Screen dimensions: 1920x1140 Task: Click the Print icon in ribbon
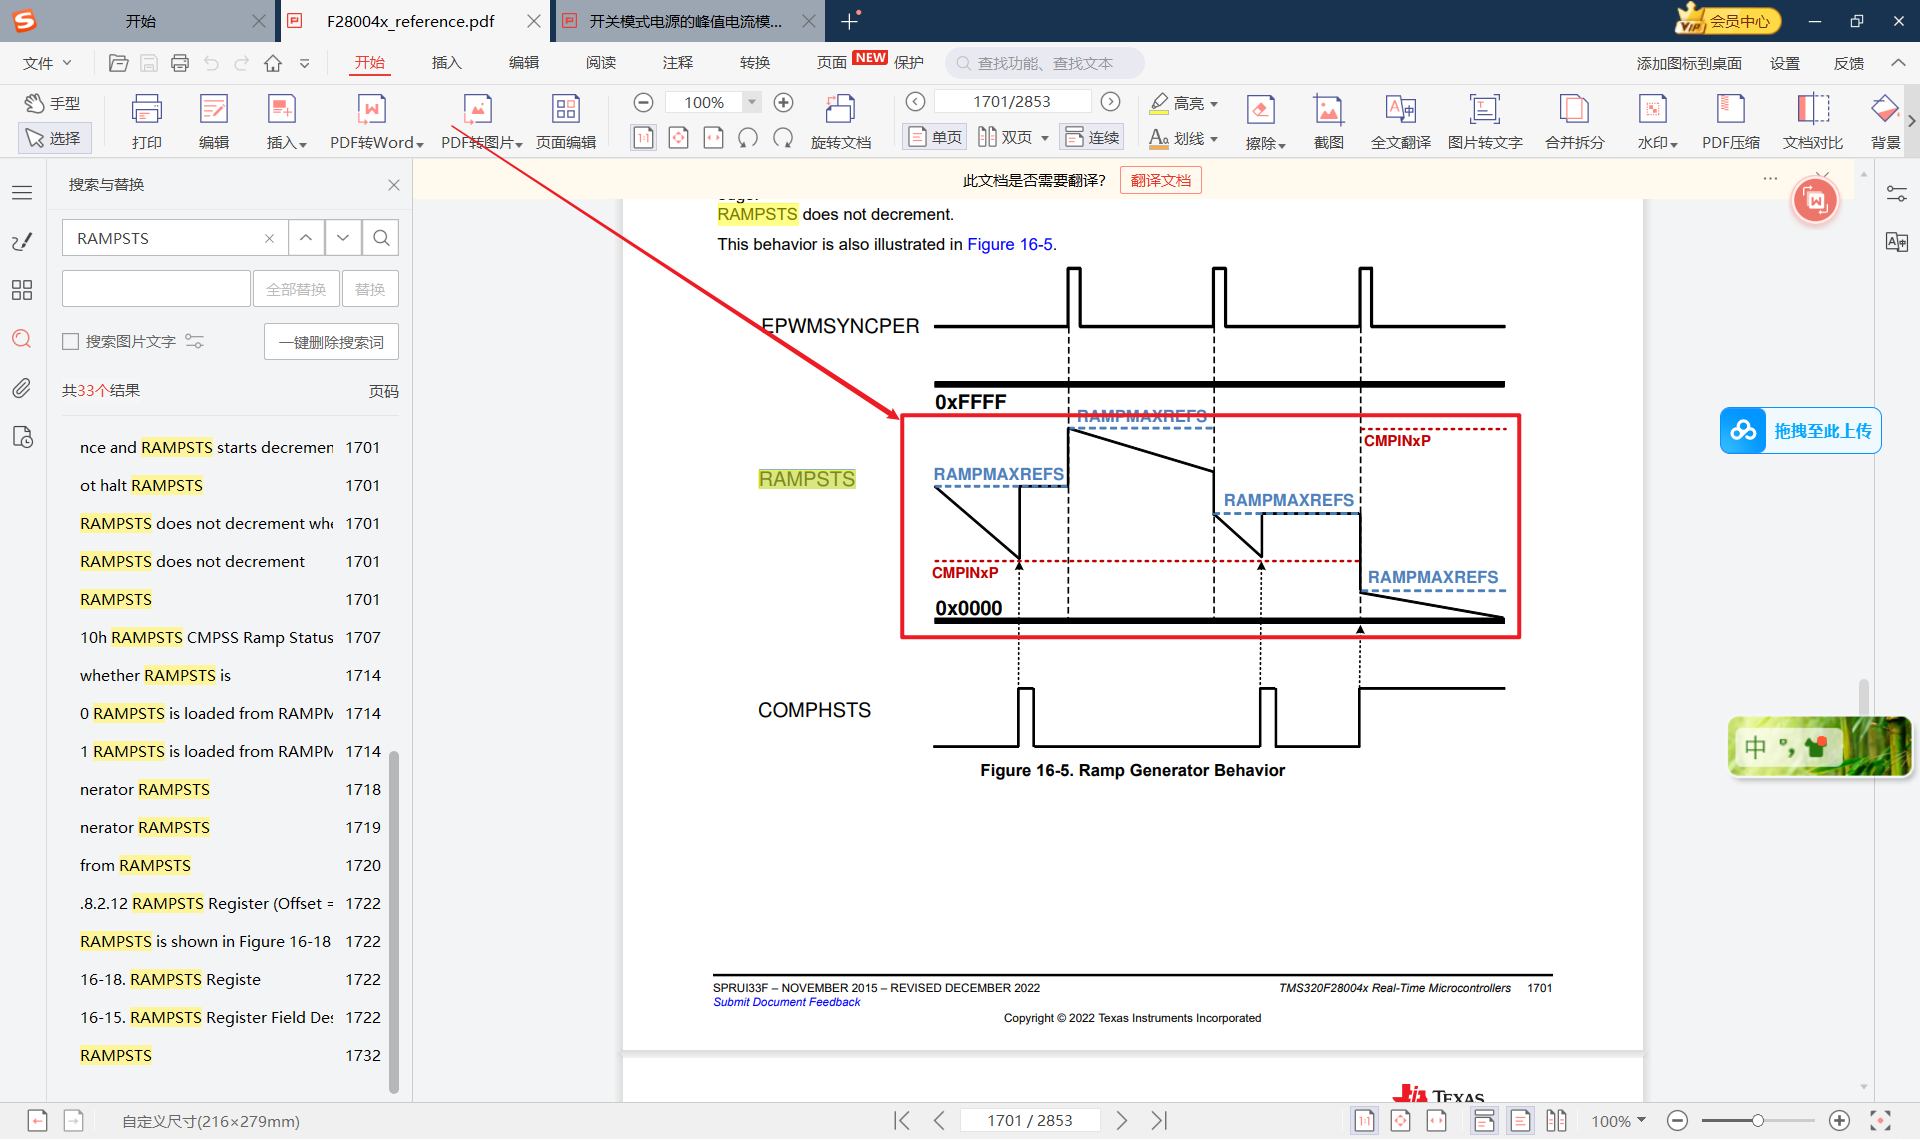(x=146, y=110)
